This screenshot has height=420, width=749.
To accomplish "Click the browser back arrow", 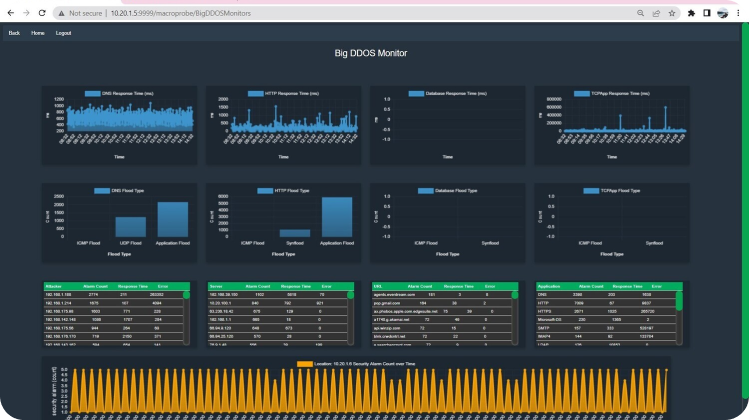I will pos(9,14).
